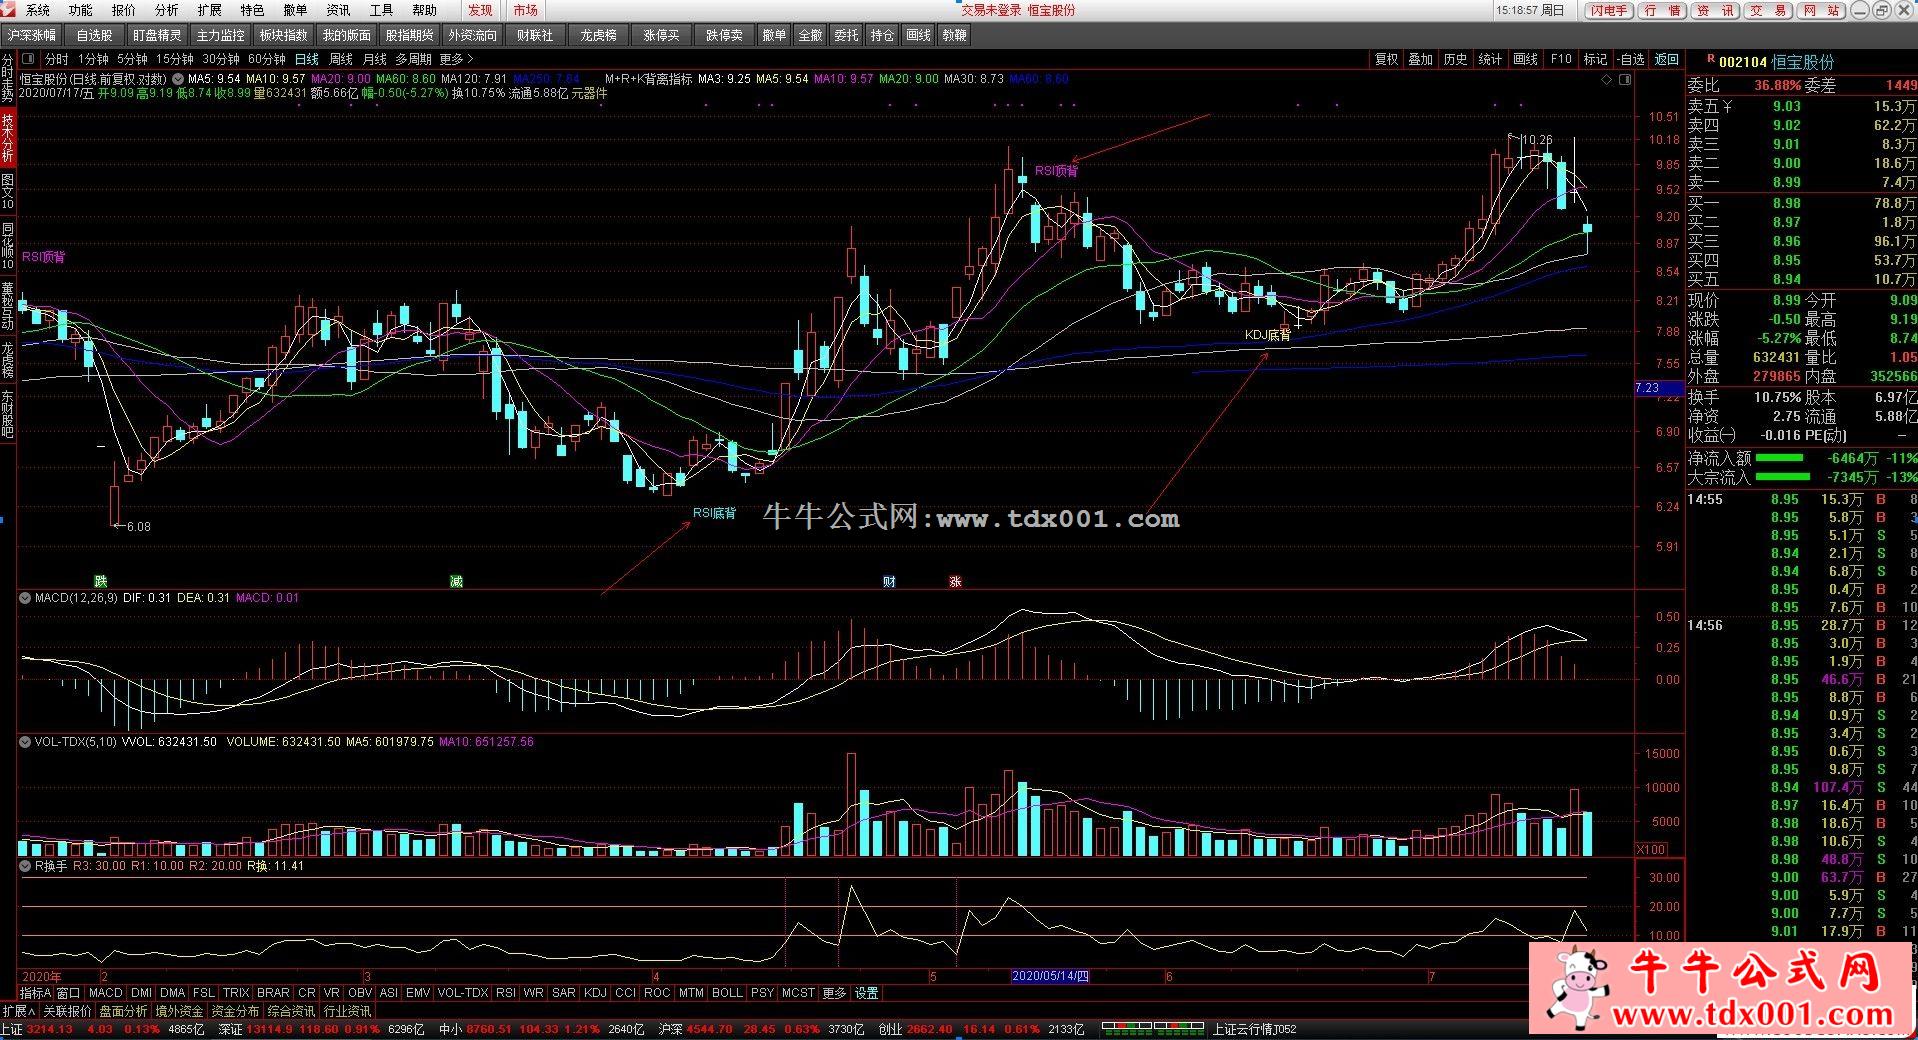Open the 窗口 selector in indicator bar
Image resolution: width=1918 pixels, height=1040 pixels.
(x=68, y=993)
